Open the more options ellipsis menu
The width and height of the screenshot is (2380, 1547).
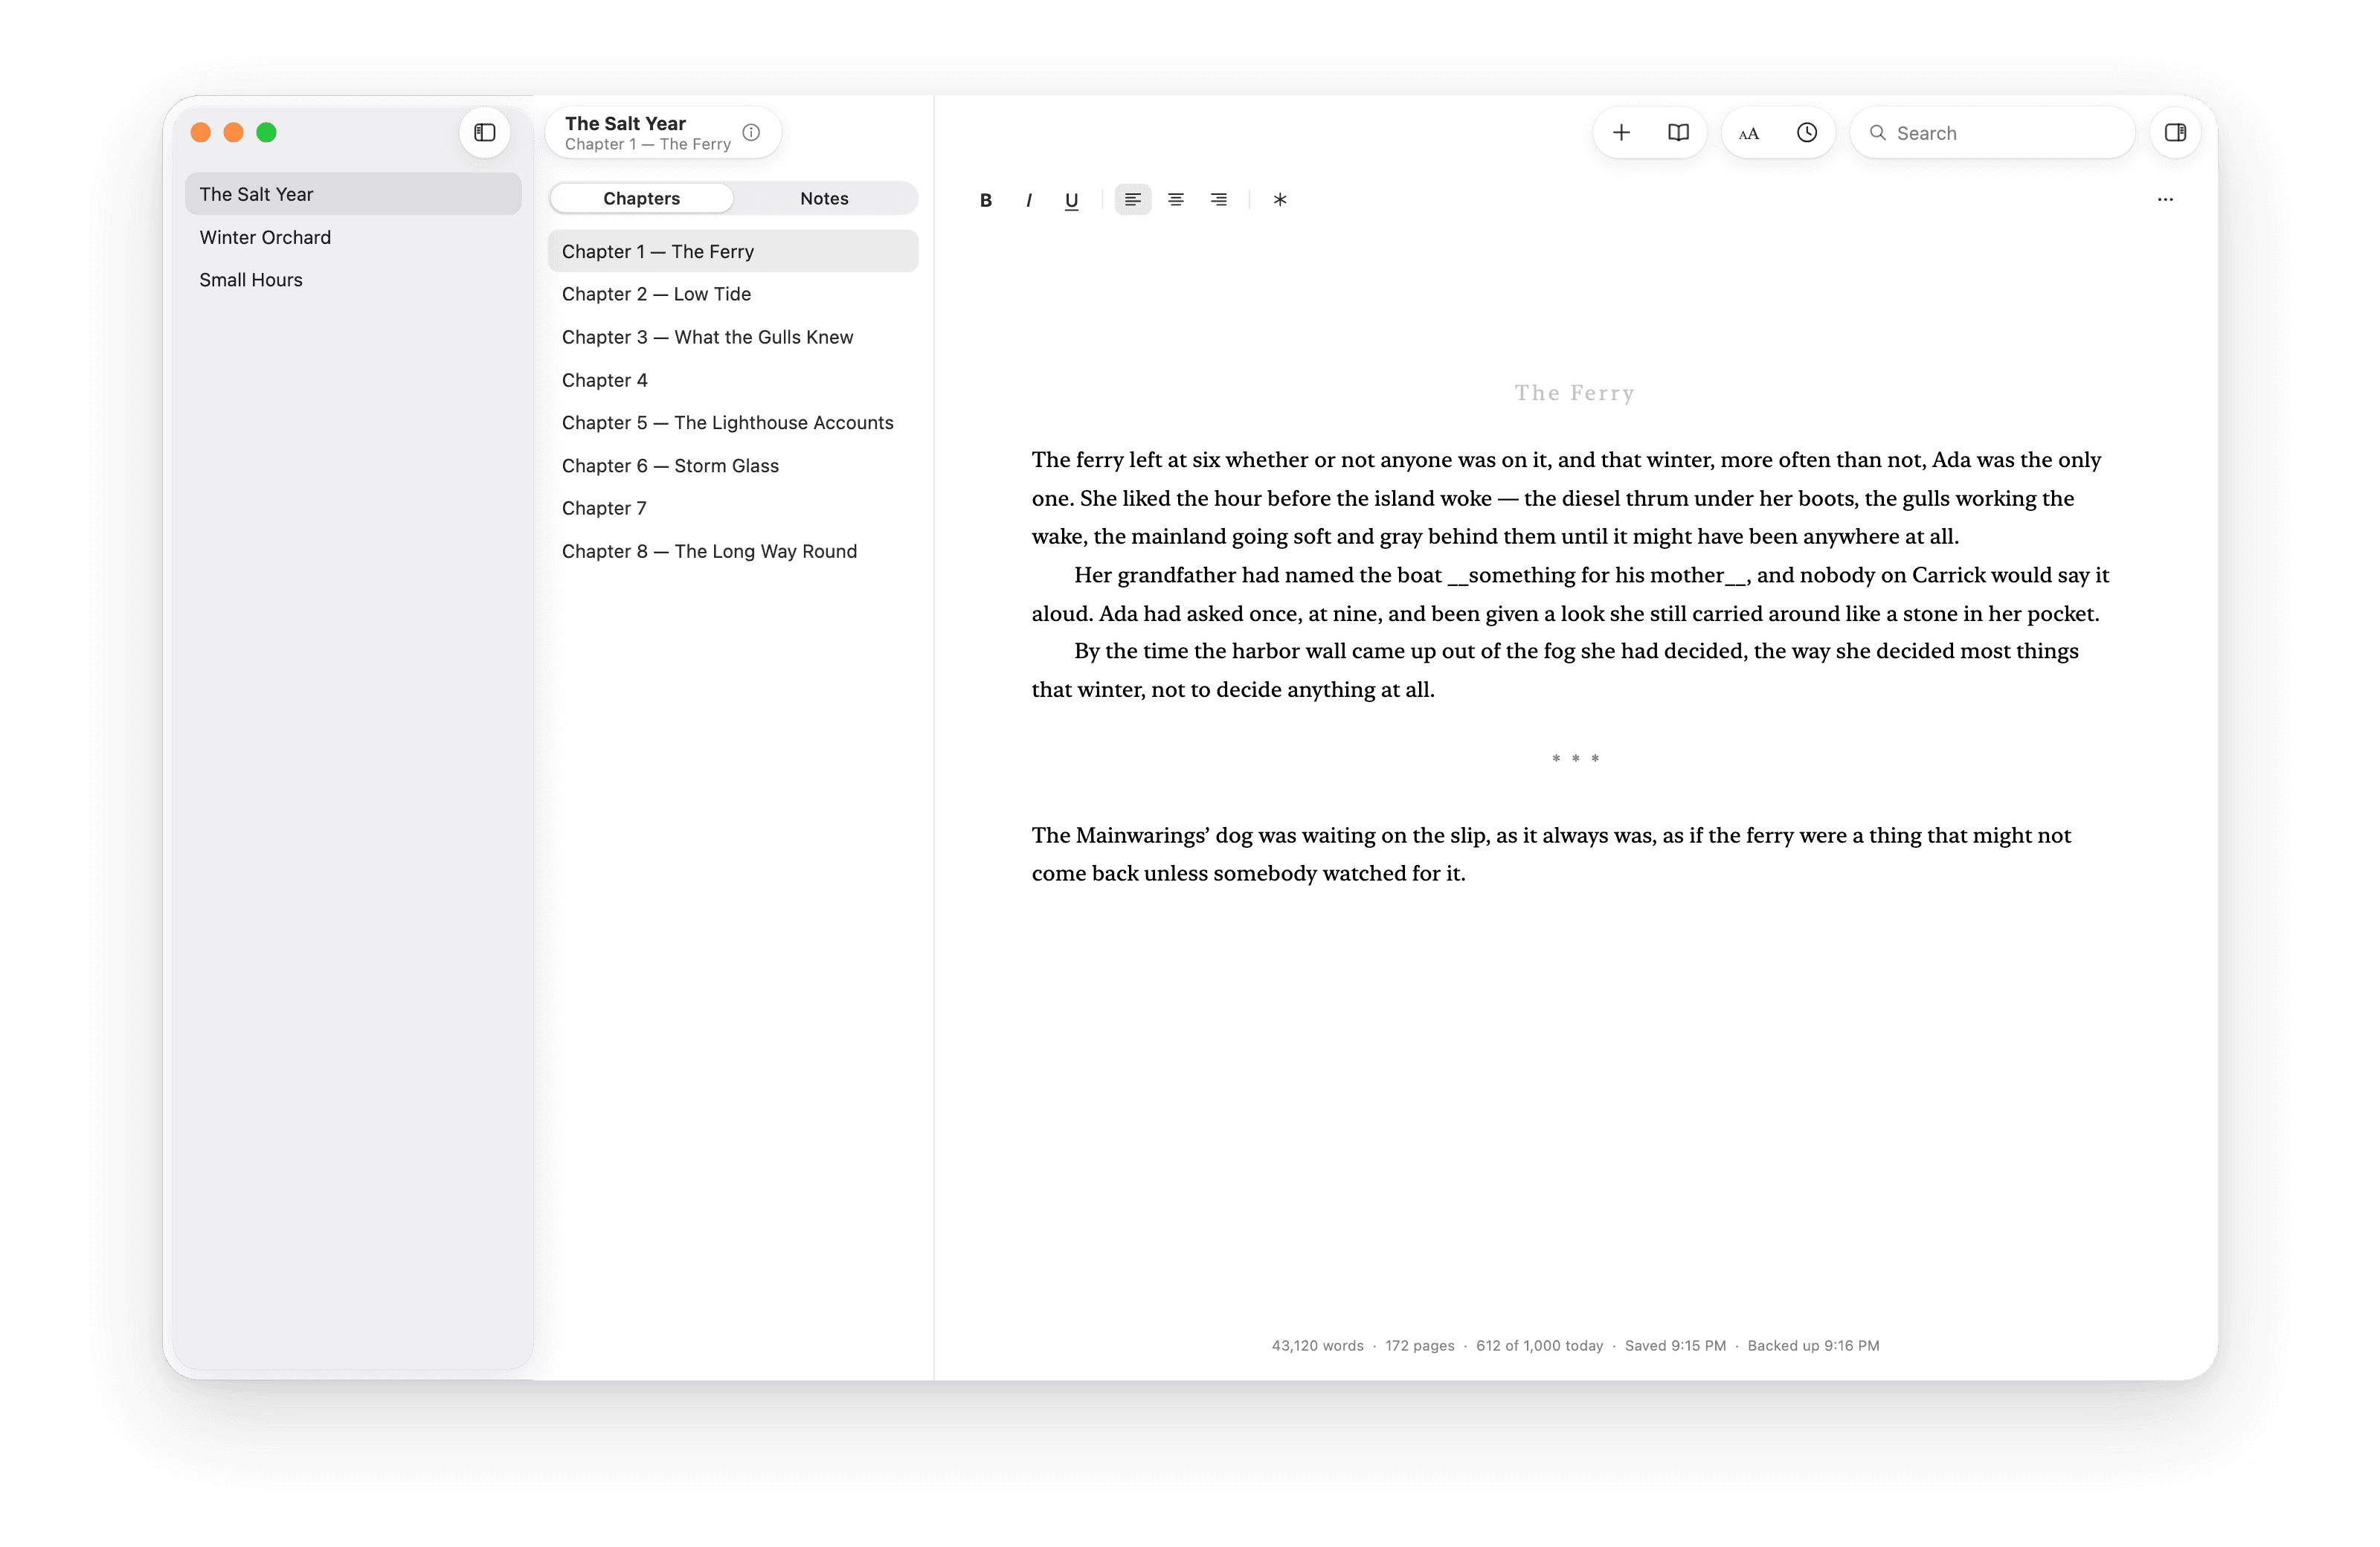[2165, 199]
